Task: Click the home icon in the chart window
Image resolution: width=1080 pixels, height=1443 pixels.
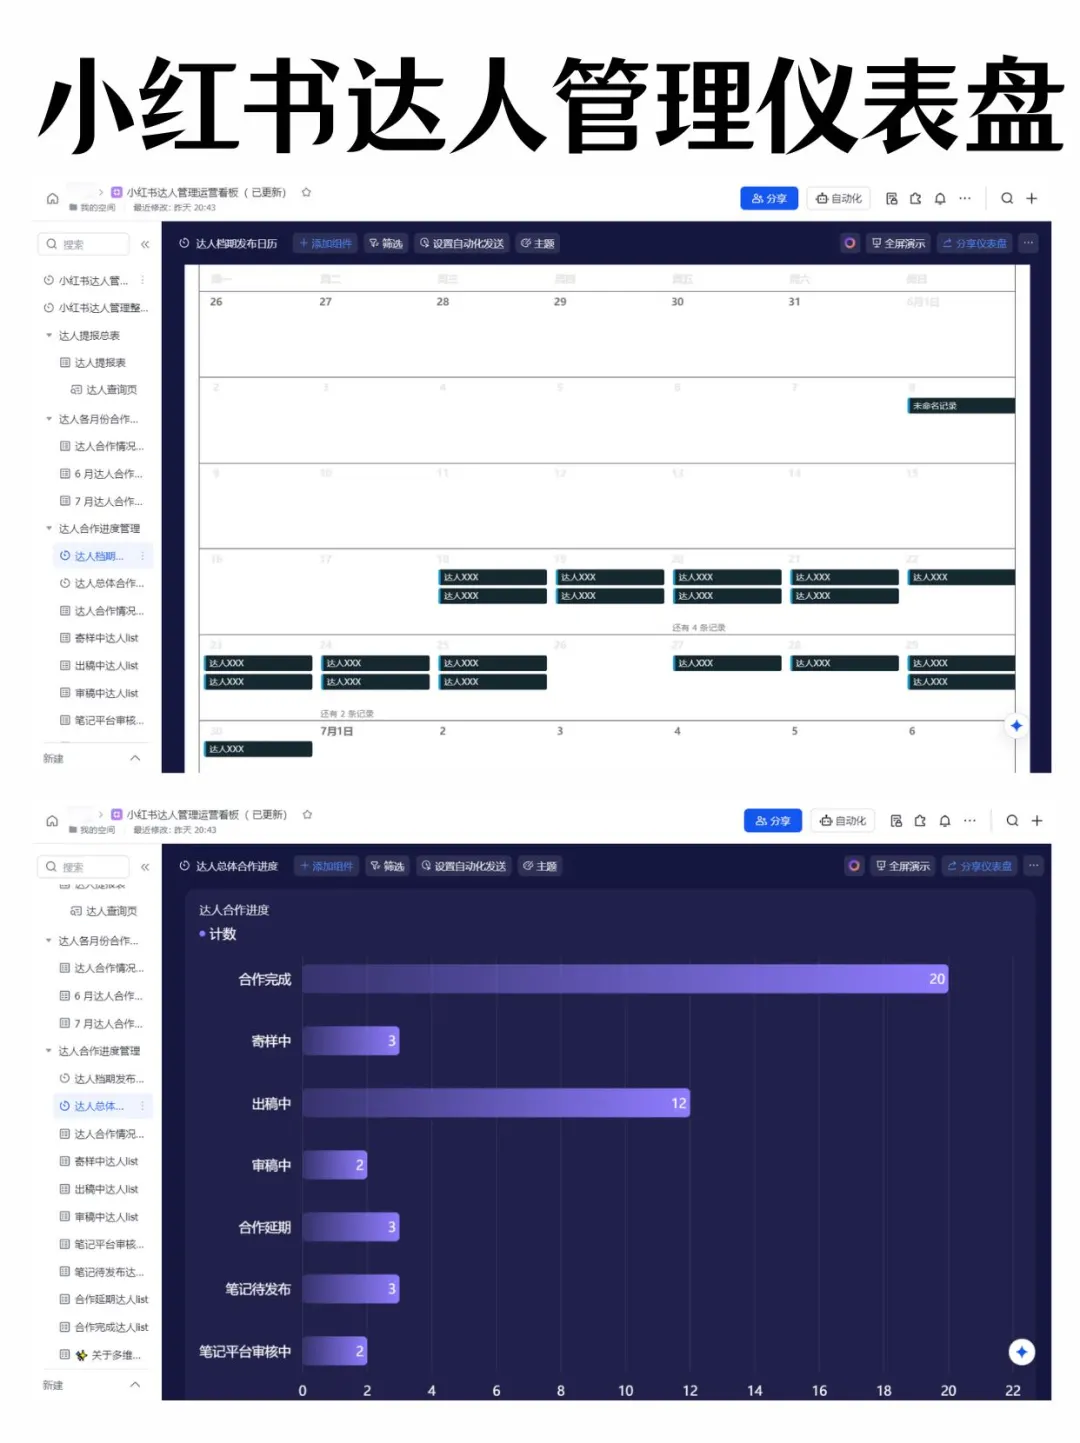Action: (x=52, y=821)
